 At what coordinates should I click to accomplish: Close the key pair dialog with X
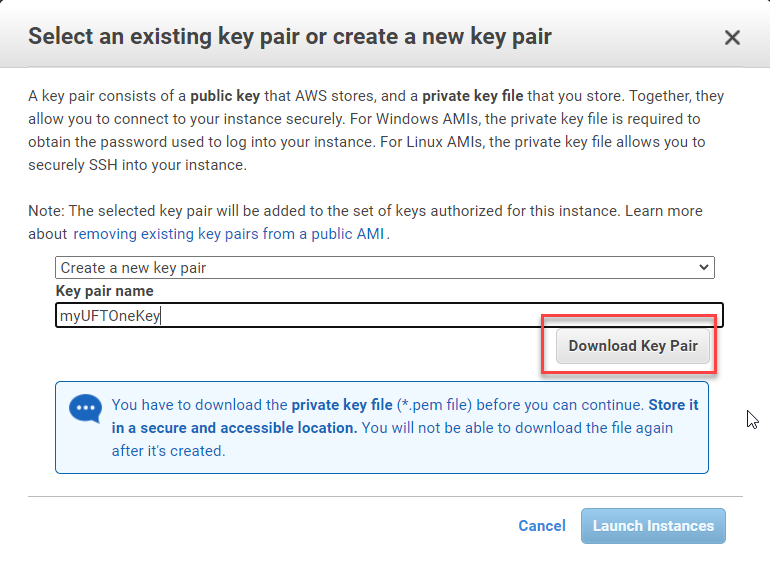[x=732, y=37]
